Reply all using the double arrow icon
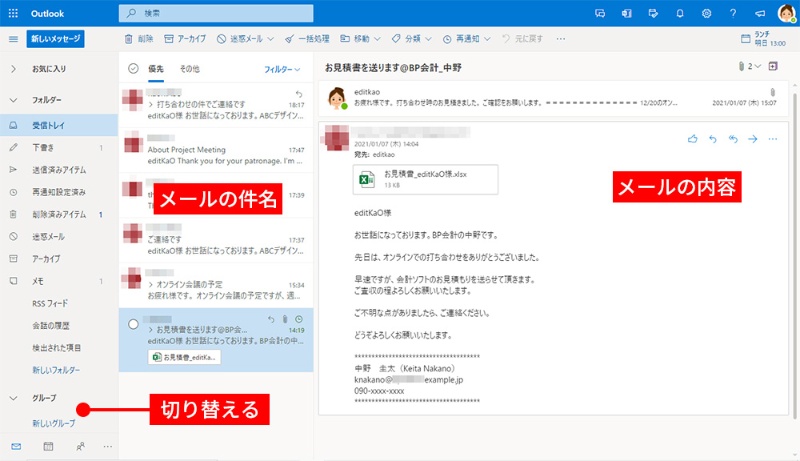 point(733,139)
